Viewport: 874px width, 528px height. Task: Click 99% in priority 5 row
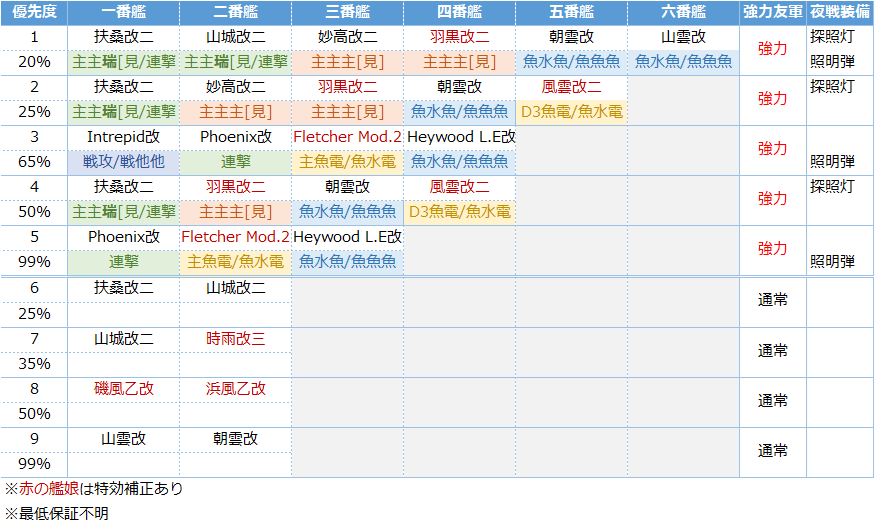34,261
